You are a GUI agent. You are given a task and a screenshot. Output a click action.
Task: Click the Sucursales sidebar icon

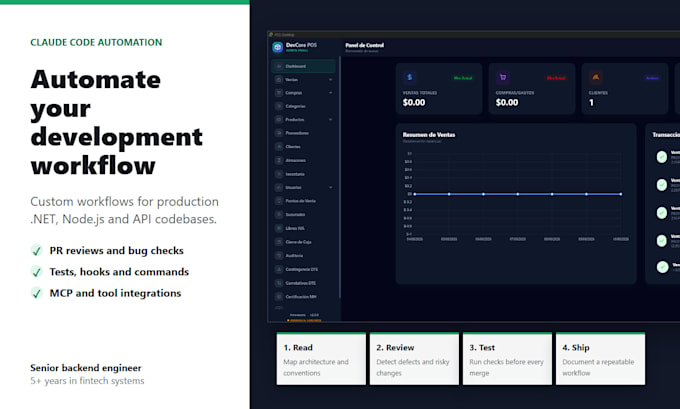pos(279,215)
